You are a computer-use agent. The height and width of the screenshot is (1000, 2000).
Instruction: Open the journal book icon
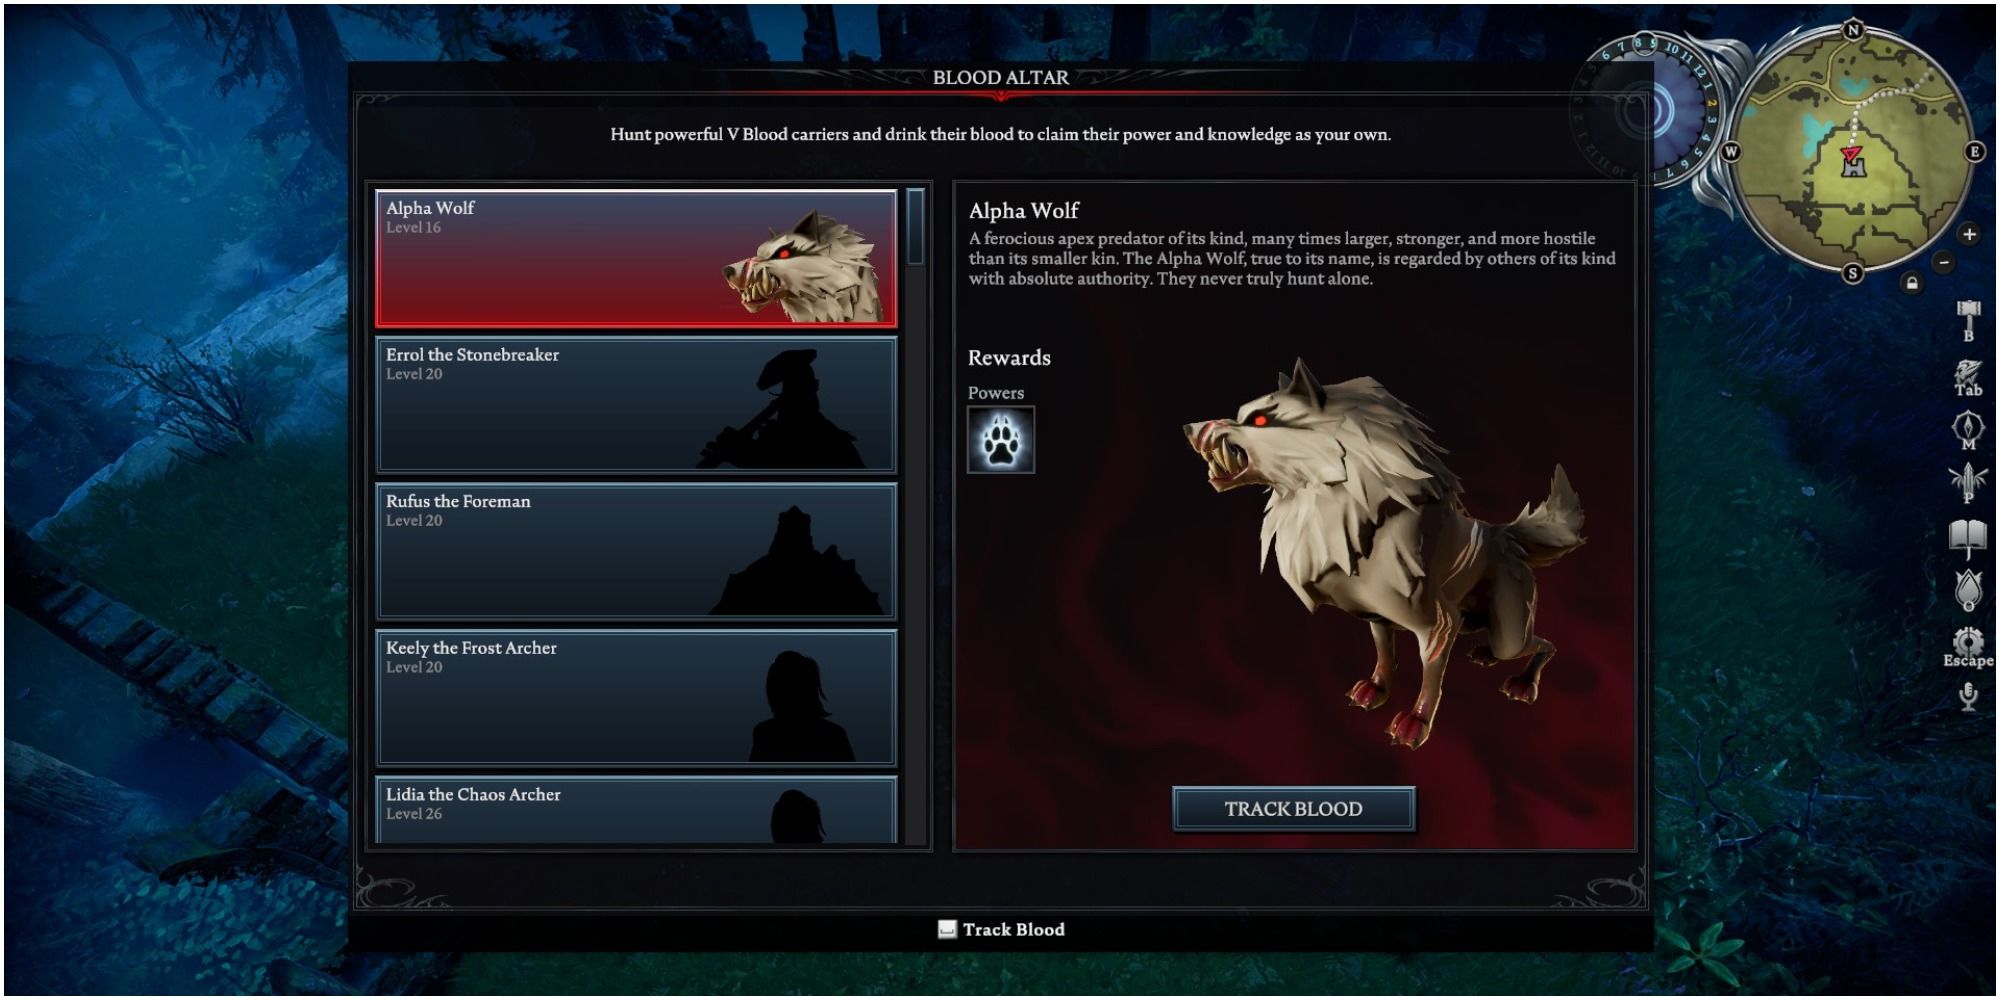(x=1968, y=540)
